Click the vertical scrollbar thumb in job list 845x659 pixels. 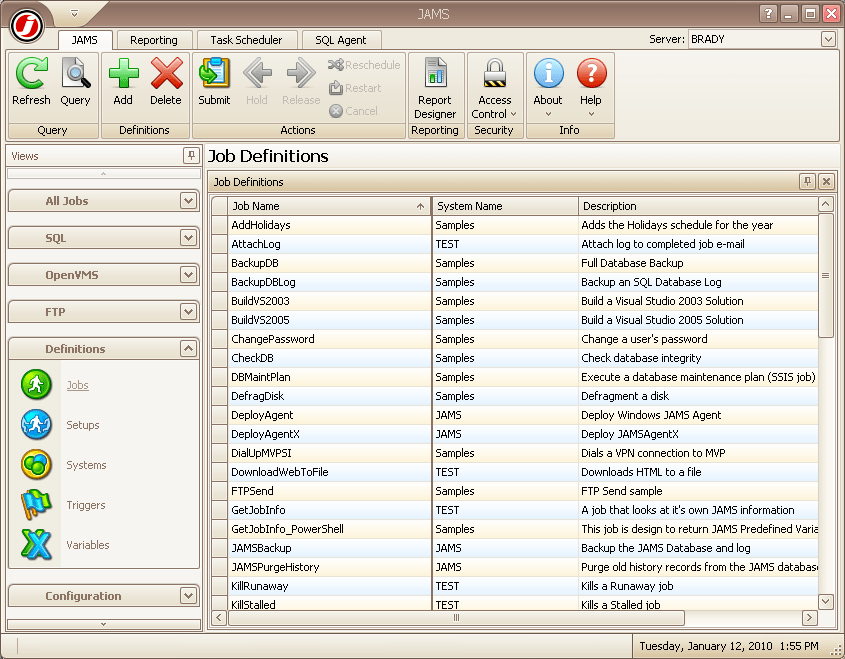tap(826, 275)
